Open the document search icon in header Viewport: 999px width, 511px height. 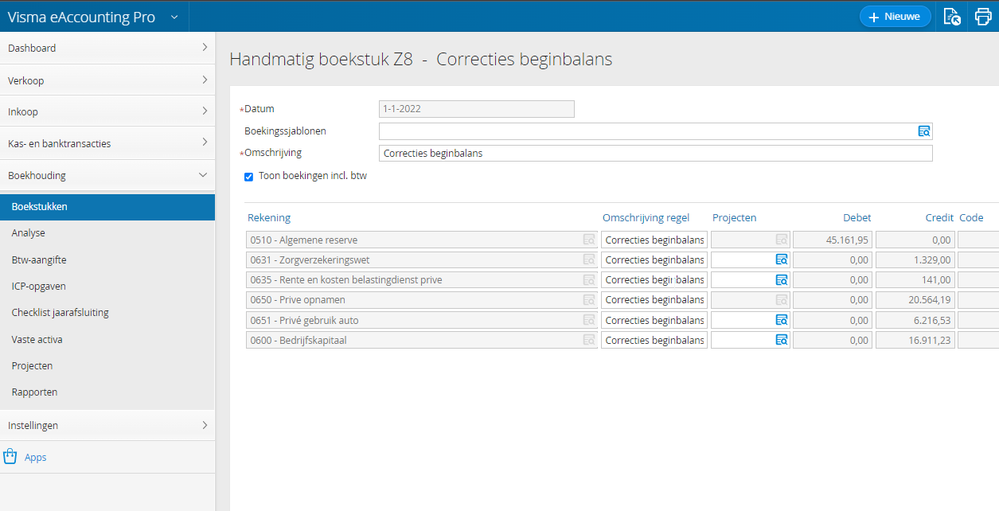click(x=953, y=16)
